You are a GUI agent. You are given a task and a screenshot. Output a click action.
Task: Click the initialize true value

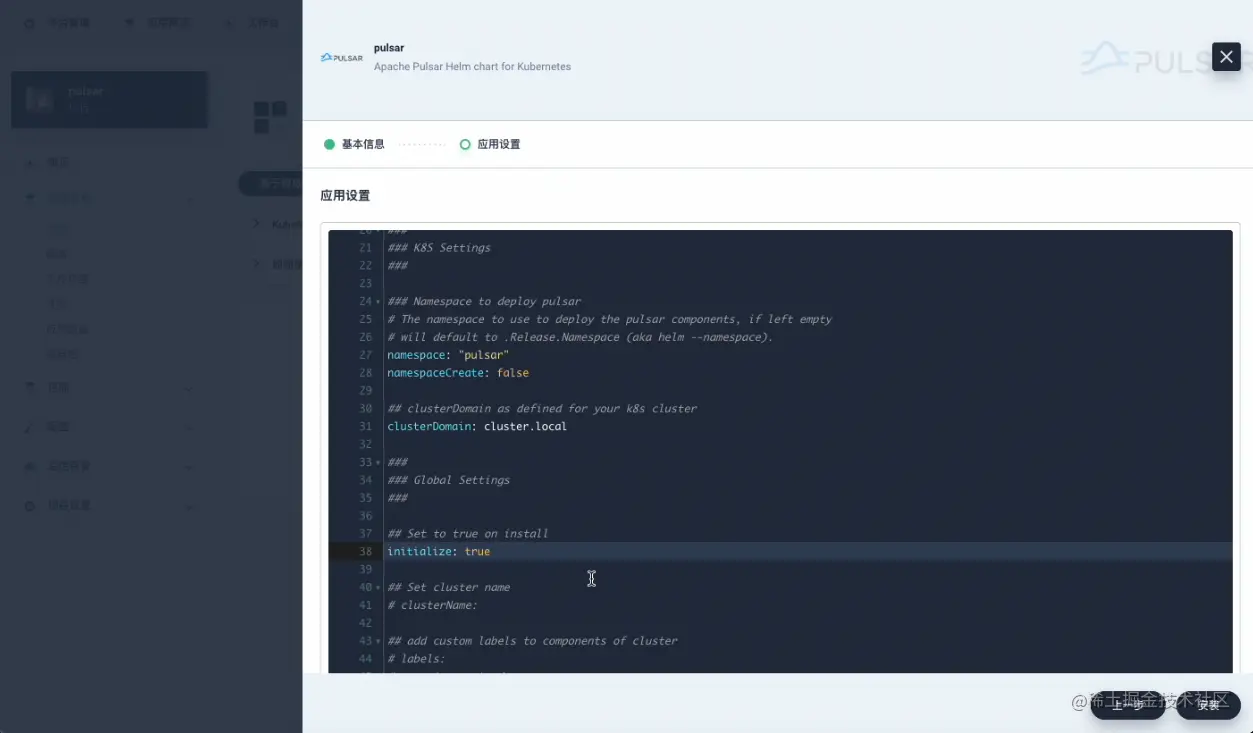(x=477, y=552)
